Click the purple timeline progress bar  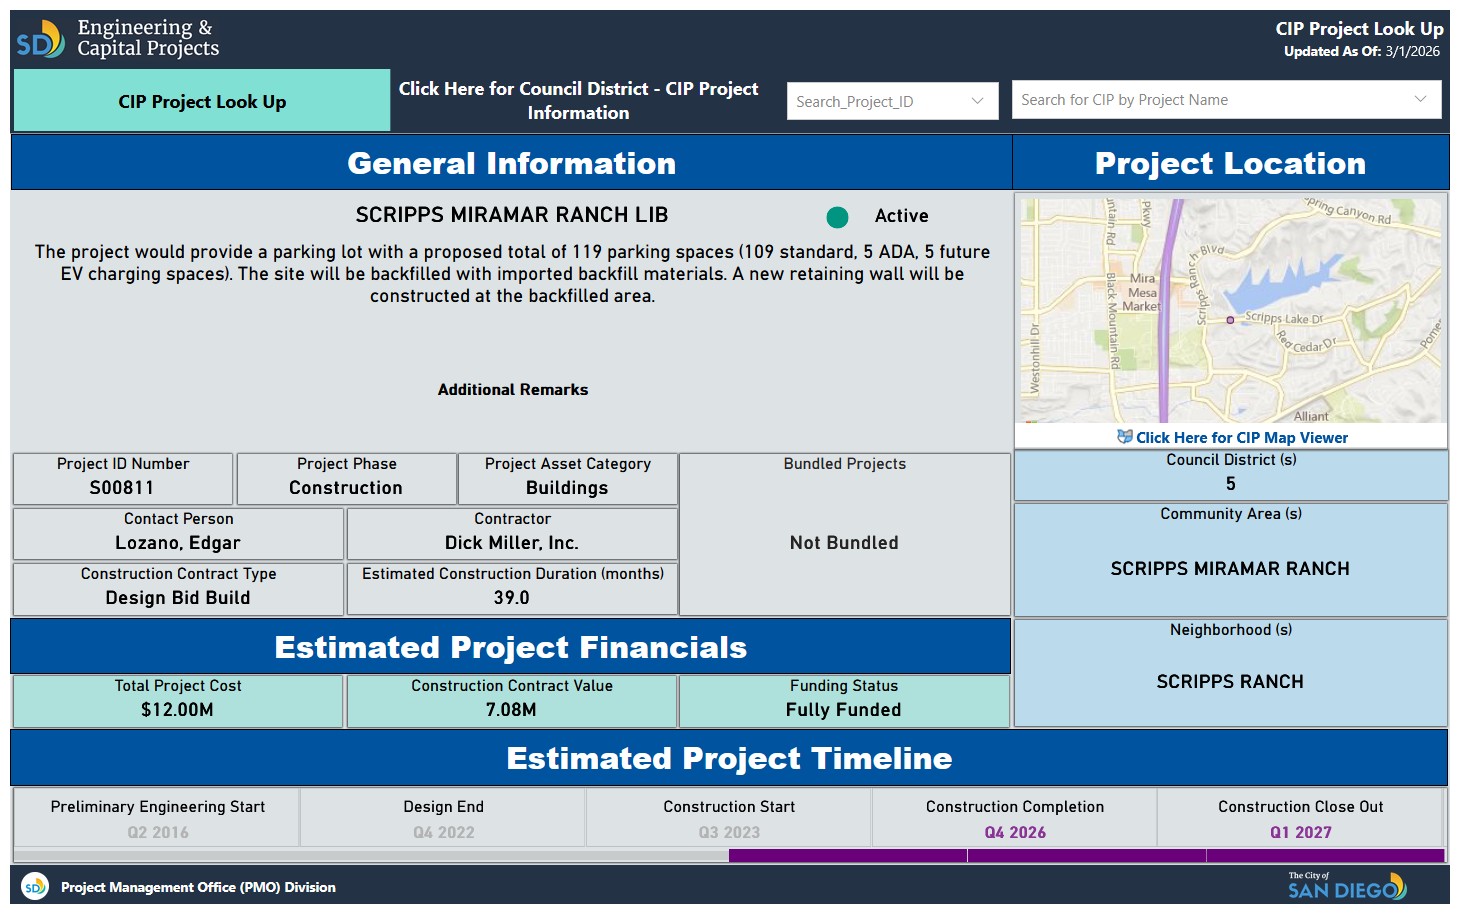(x=1086, y=856)
